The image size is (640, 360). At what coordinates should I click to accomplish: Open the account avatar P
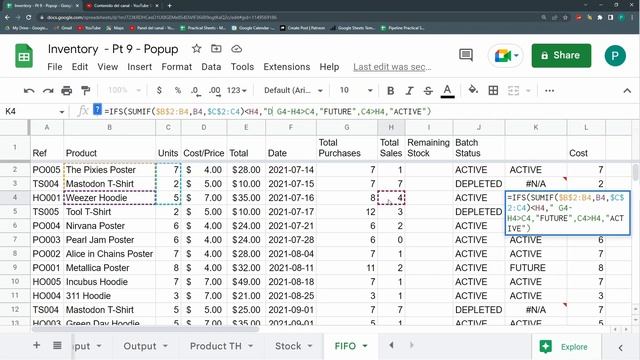pos(615,56)
